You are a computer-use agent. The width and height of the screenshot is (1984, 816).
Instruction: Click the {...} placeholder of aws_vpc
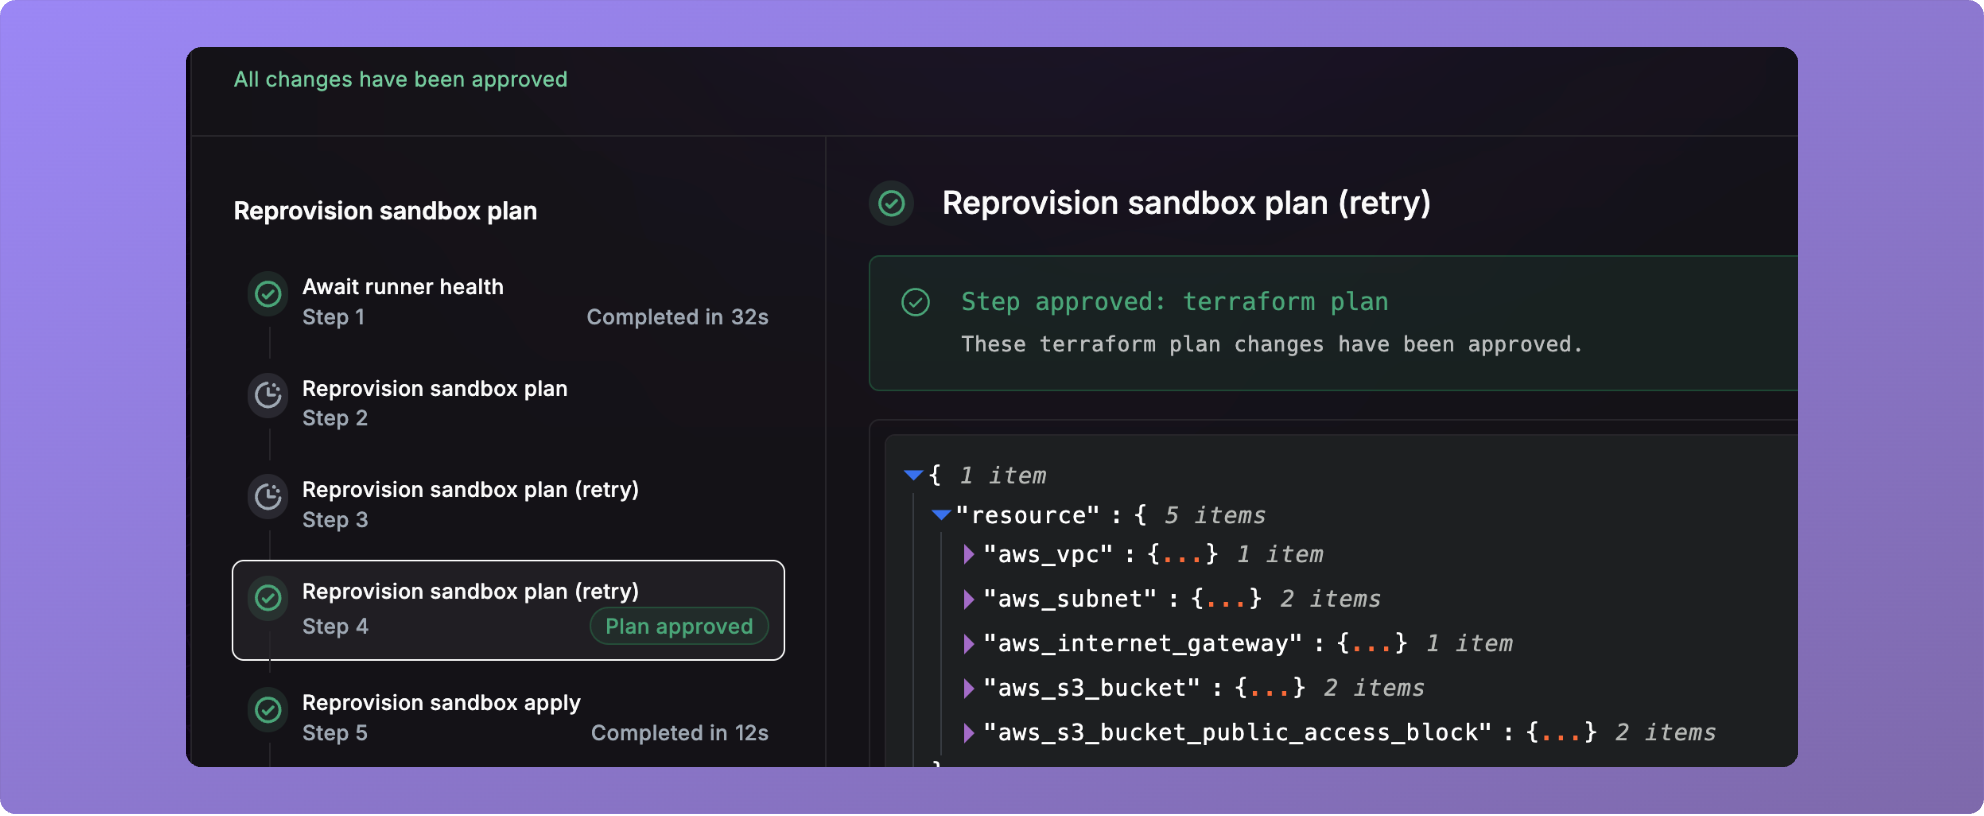point(1183,554)
